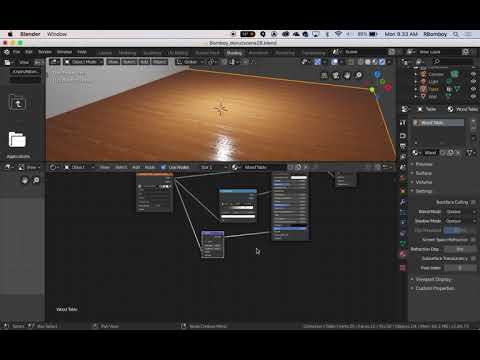Toggle Subsurface Translucency checkbox
The width and height of the screenshot is (480, 360).
point(473,258)
